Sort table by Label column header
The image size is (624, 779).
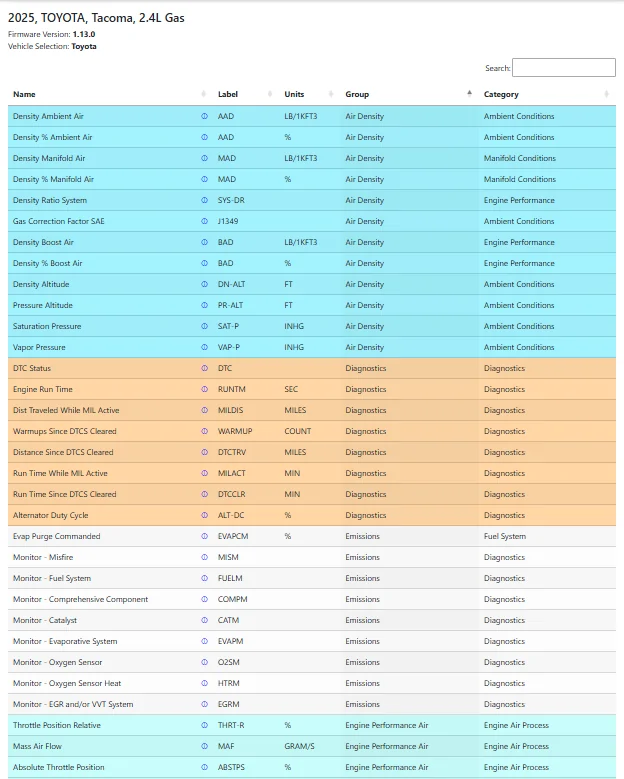[245, 94]
